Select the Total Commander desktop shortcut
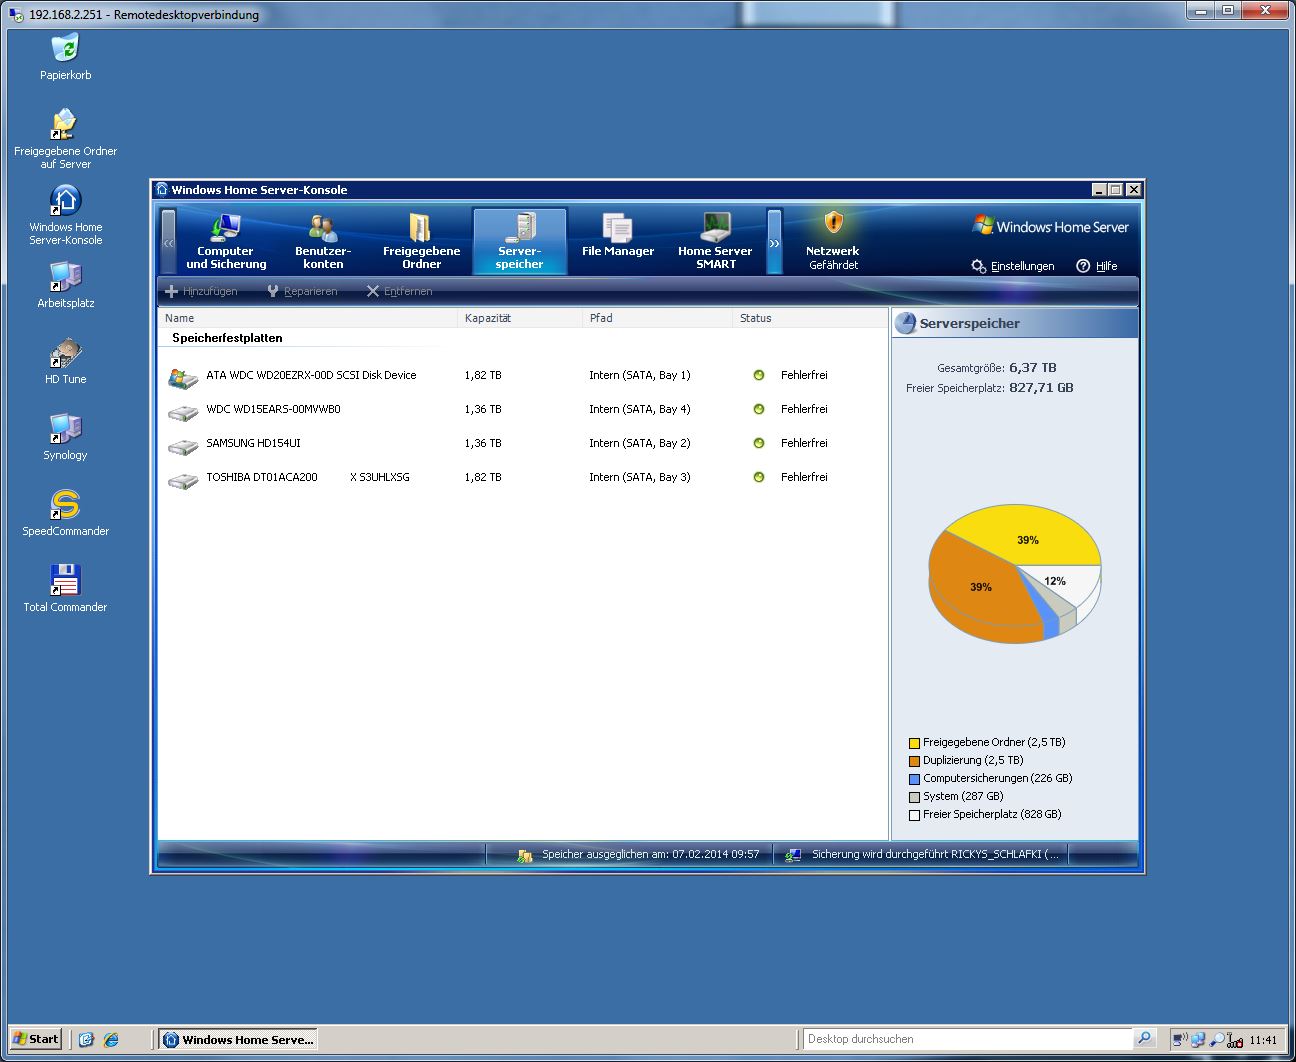Image resolution: width=1296 pixels, height=1062 pixels. (x=65, y=588)
